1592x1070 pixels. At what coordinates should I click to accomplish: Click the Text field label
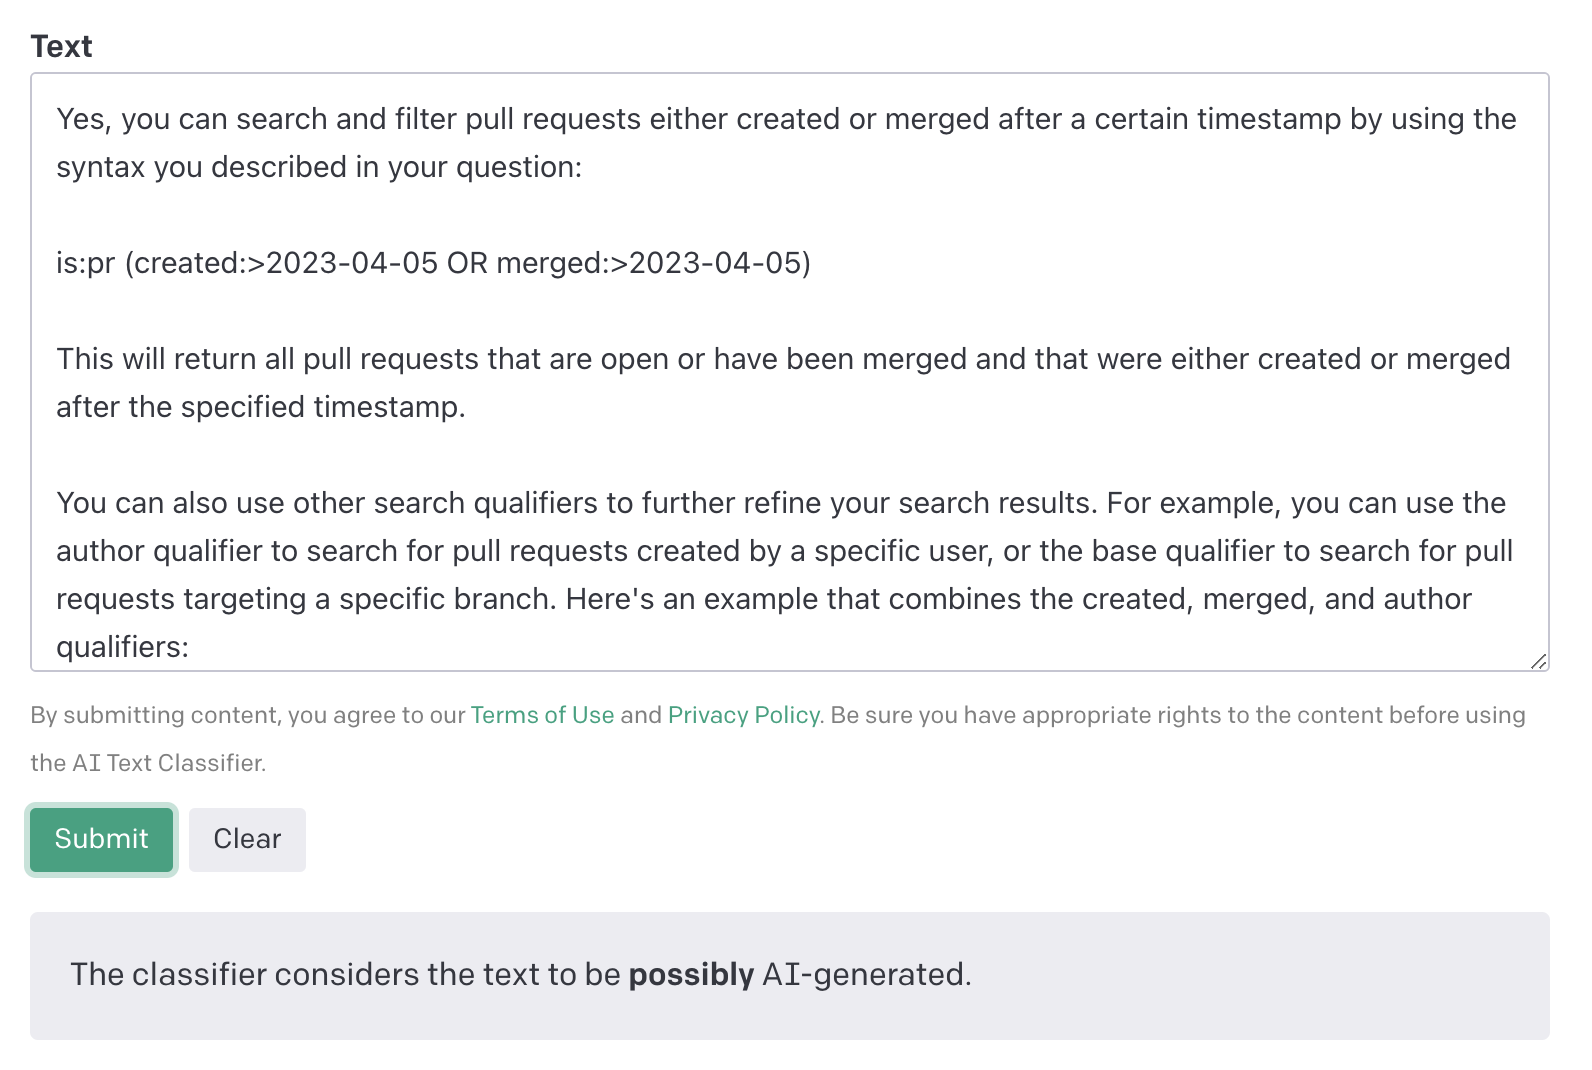click(x=62, y=45)
